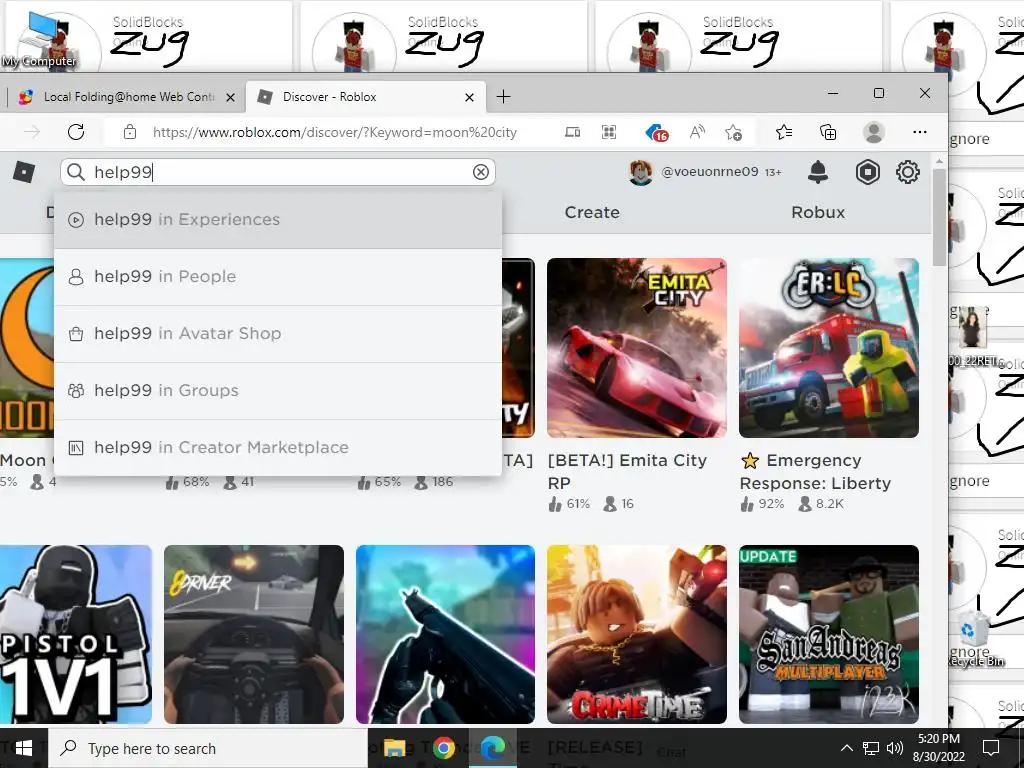The image size is (1024, 768).
Task: Open the shopping tag icon with 16 badge
Action: pyautogui.click(x=656, y=133)
